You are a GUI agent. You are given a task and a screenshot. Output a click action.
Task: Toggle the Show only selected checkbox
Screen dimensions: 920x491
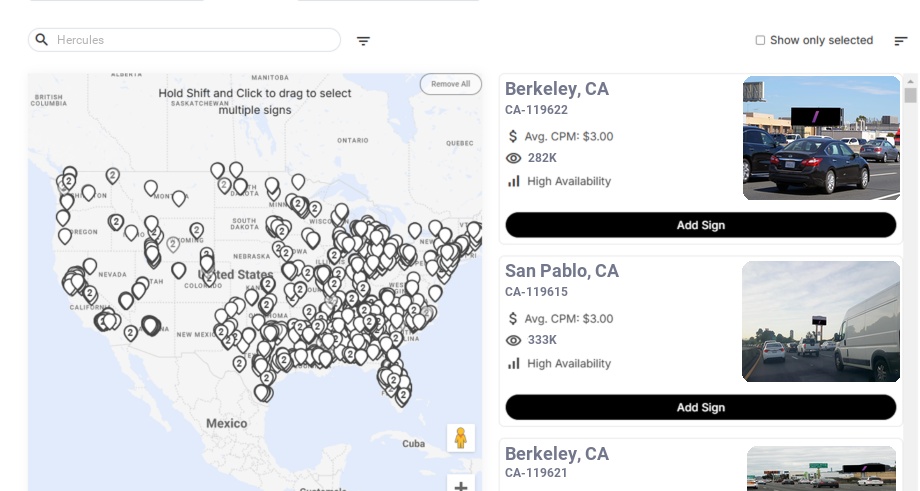tap(760, 41)
